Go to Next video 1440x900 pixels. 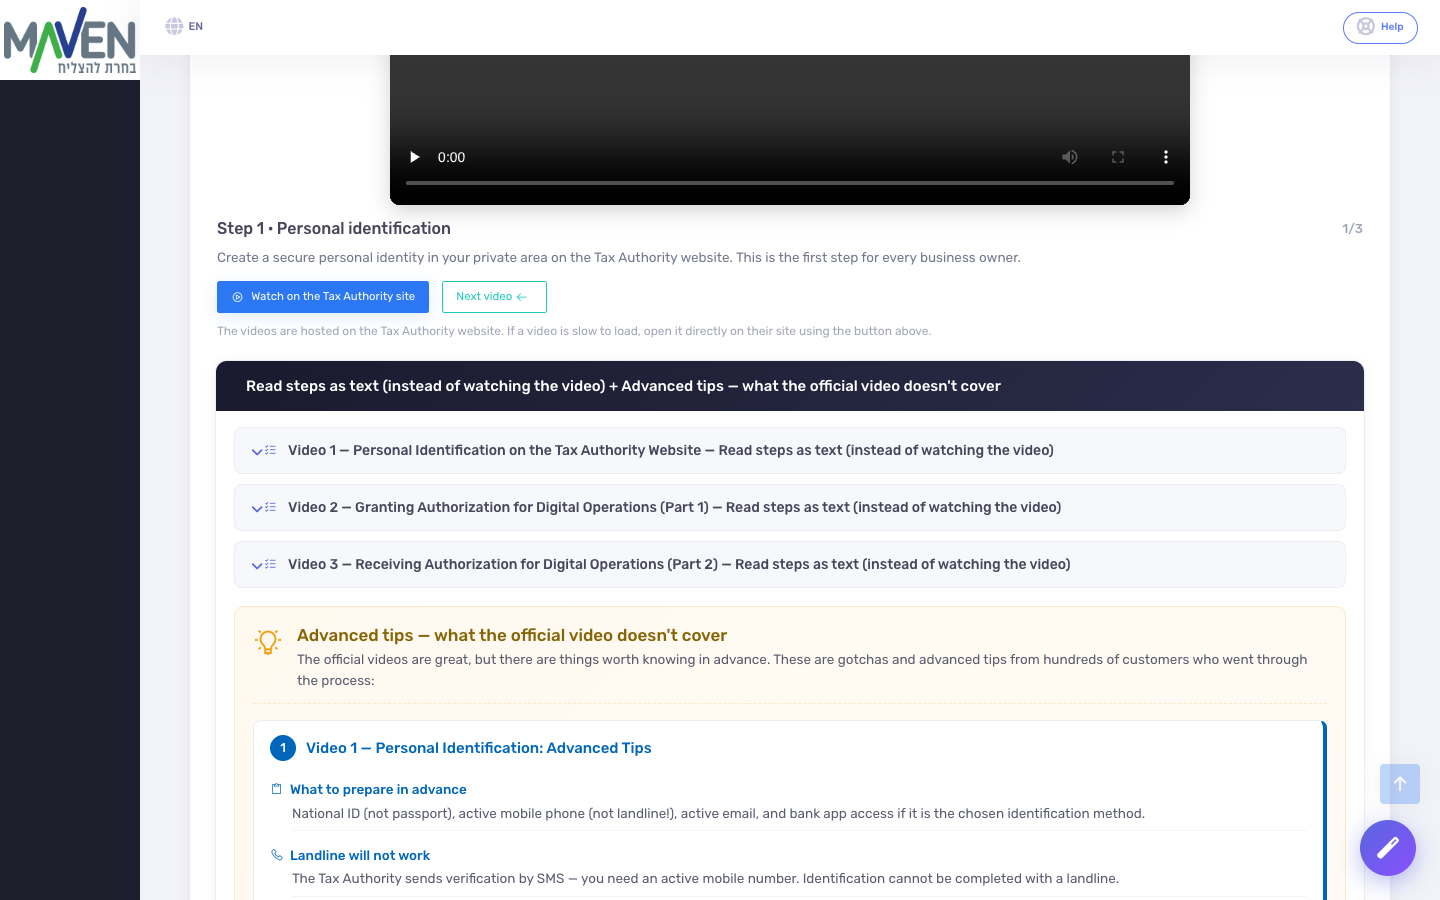494,297
